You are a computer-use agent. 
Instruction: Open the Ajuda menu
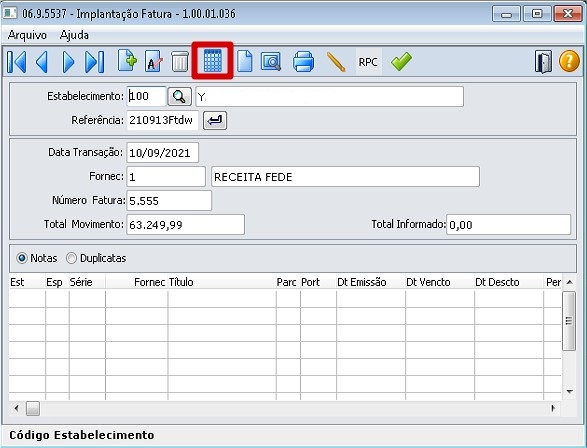(74, 35)
